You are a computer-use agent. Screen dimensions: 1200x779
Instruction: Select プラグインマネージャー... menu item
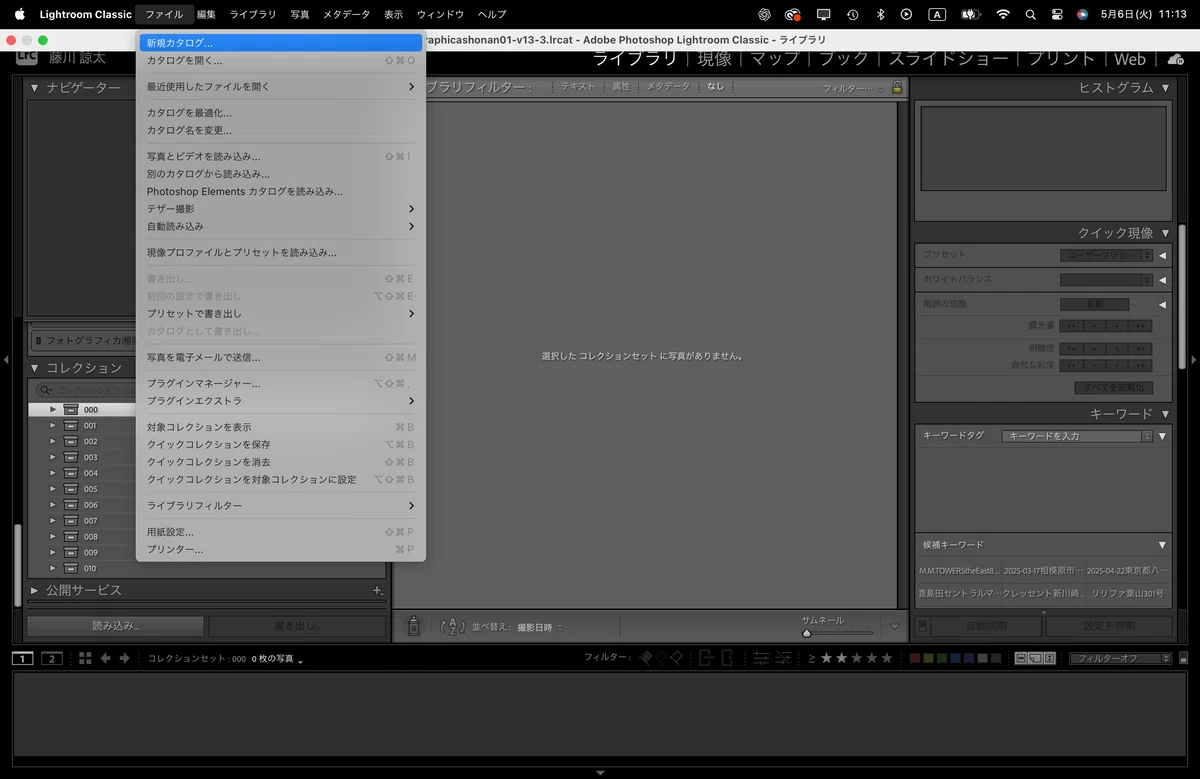click(280, 383)
